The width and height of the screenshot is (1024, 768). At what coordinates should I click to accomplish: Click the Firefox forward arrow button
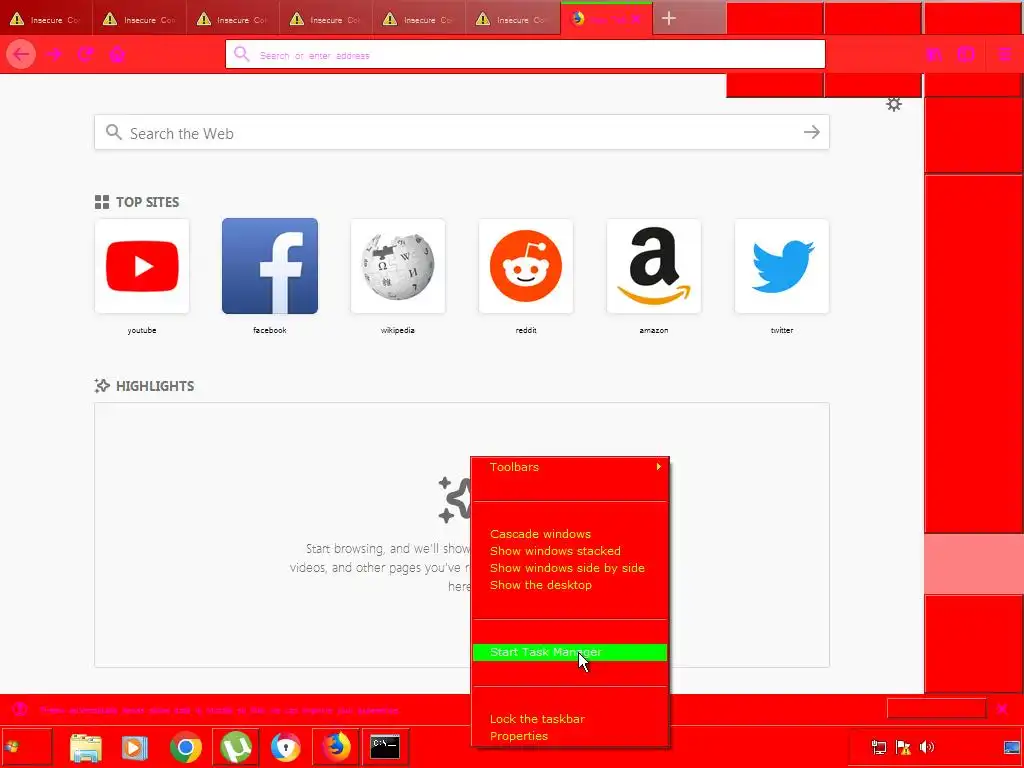pos(55,54)
